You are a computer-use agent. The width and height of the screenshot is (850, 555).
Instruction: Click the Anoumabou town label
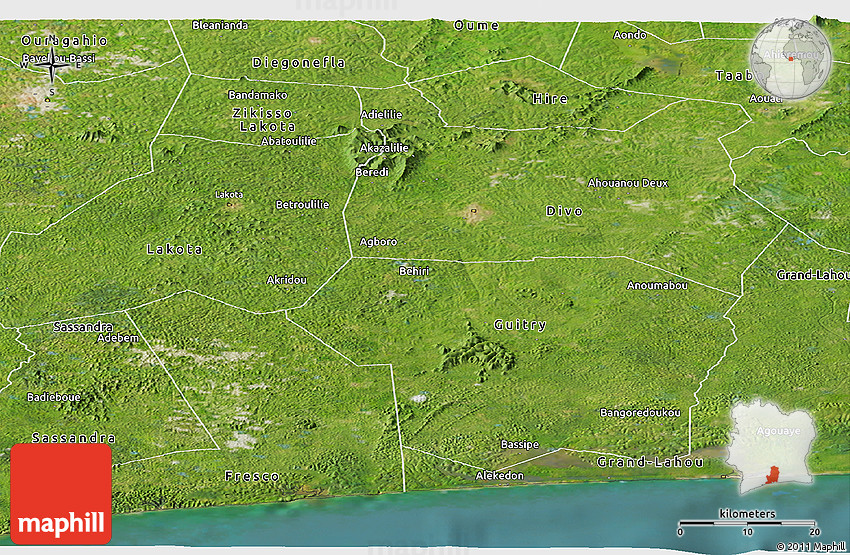point(657,286)
